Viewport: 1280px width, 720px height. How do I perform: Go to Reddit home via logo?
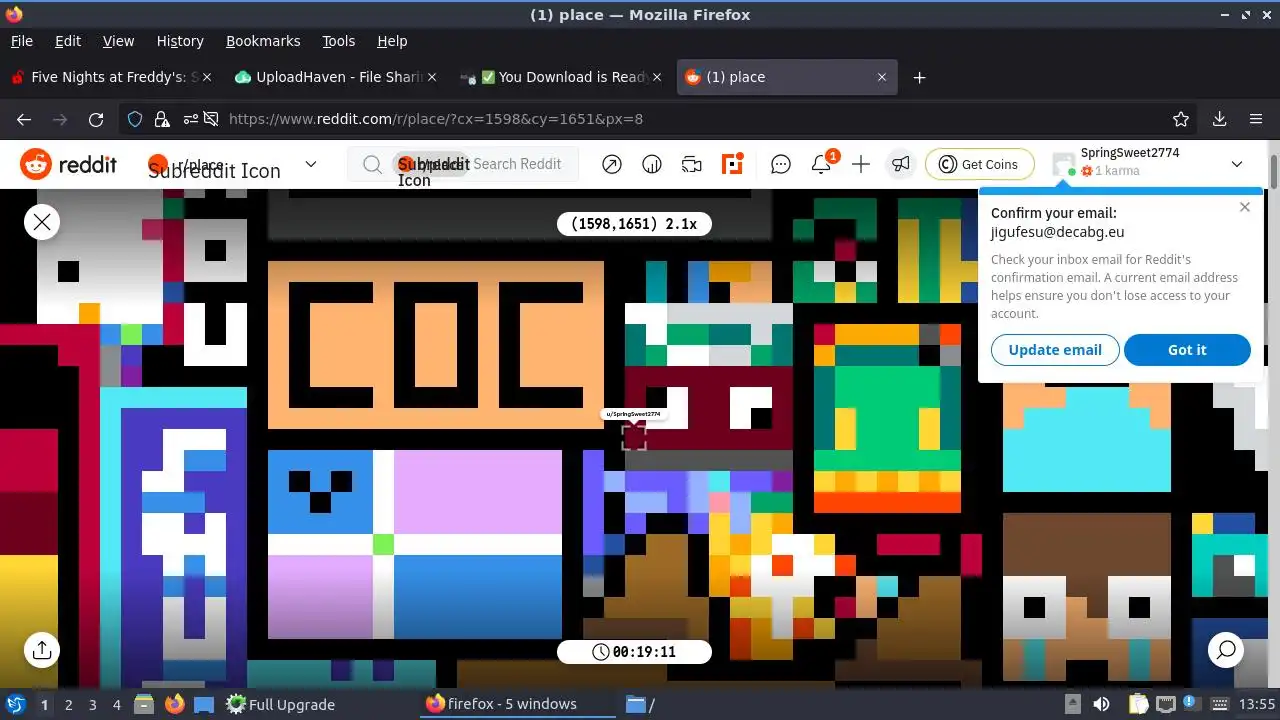[69, 164]
